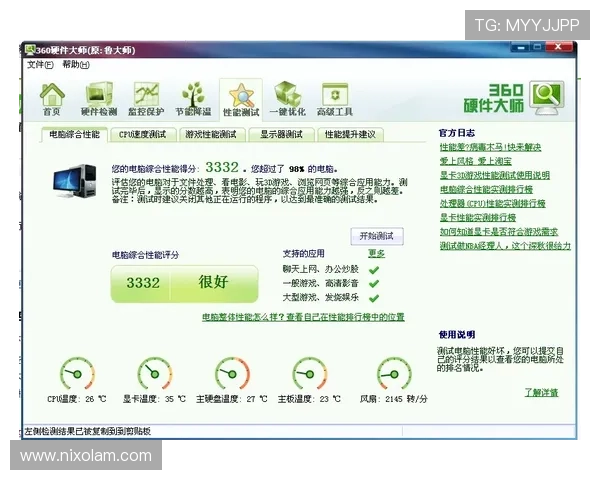Viewport: 600px width, 480px height.
Task: Open link 电脑整体性能怎么样?查看自己在性能排行榜中的位置
Action: coord(303,317)
